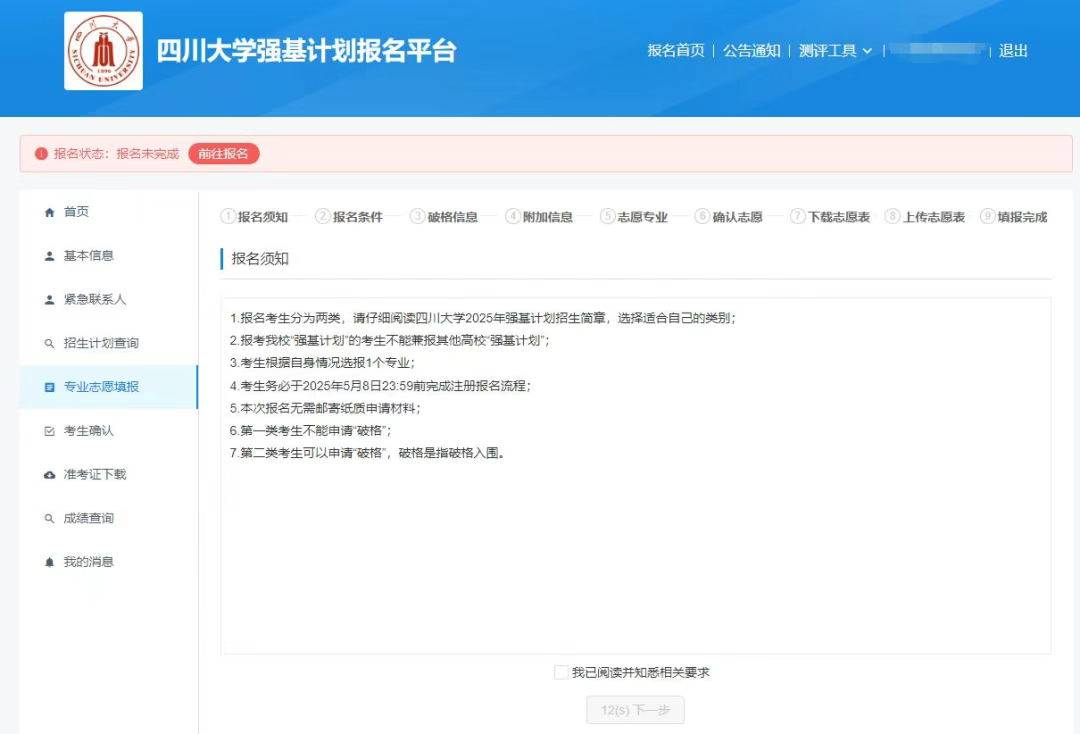Open 报名首页 in top navigation
Image resolution: width=1080 pixels, height=734 pixels.
(x=676, y=51)
